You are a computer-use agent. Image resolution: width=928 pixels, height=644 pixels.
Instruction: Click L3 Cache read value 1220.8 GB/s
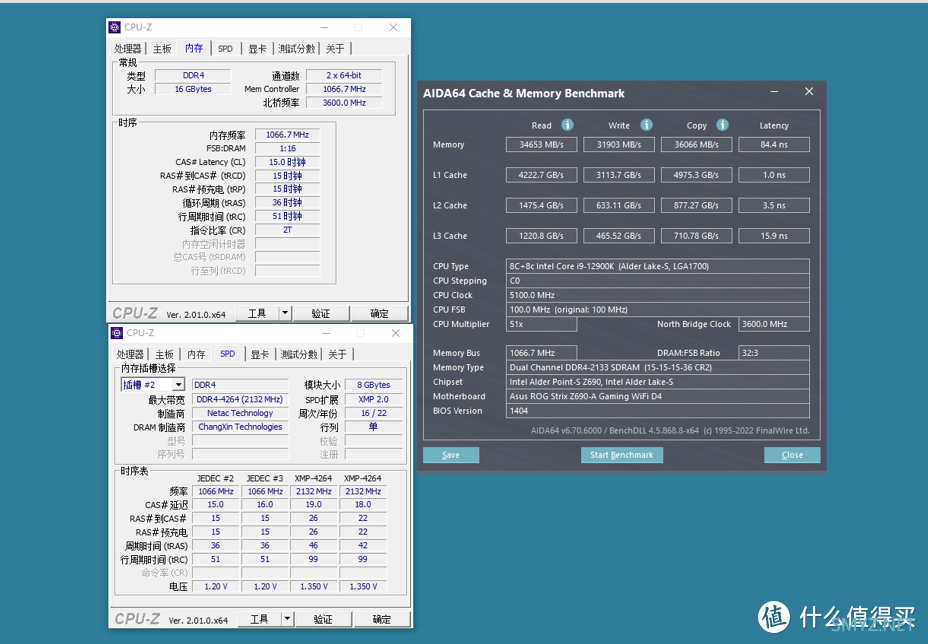(542, 236)
